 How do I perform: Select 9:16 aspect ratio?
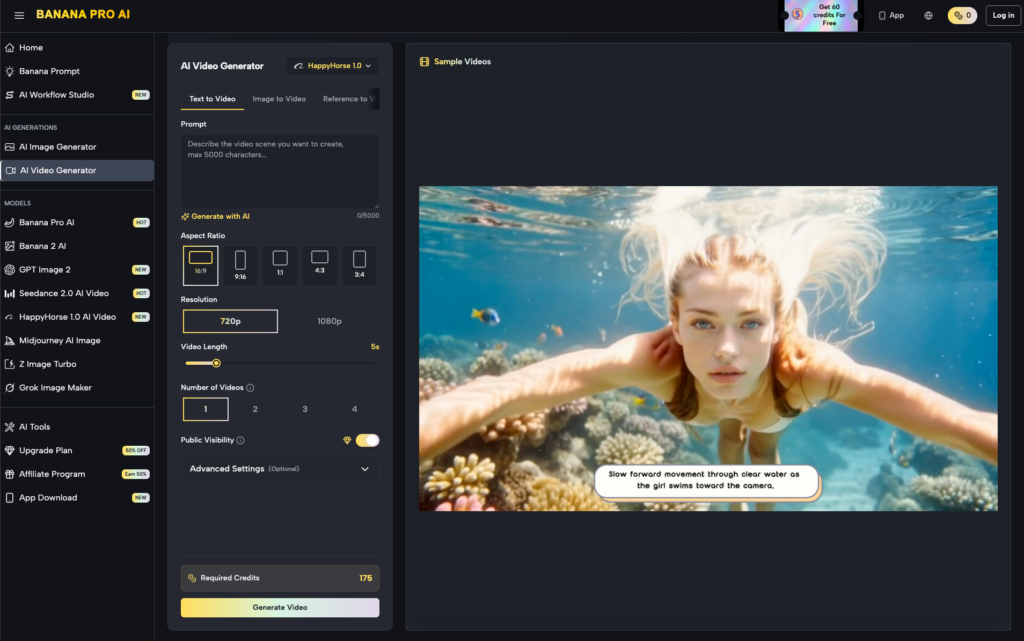pos(240,265)
